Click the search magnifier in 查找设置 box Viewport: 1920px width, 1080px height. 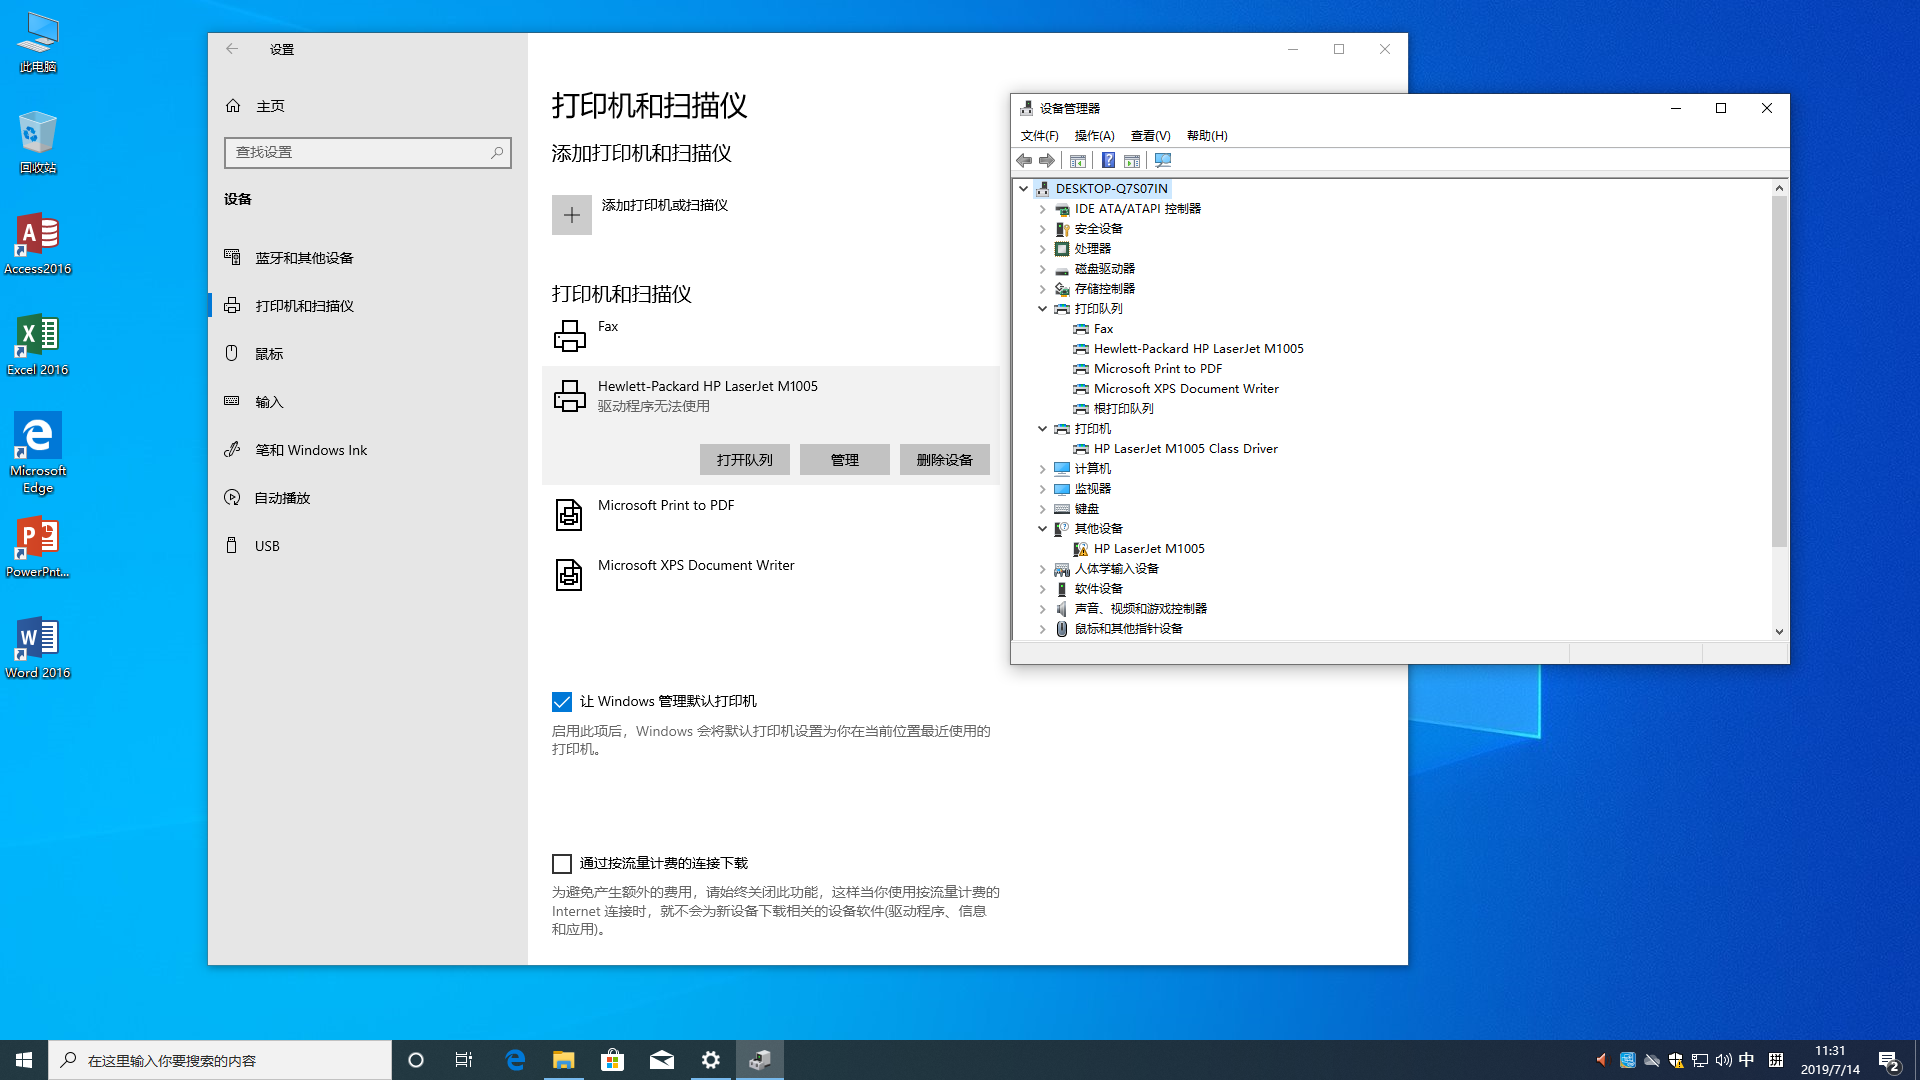pos(497,152)
